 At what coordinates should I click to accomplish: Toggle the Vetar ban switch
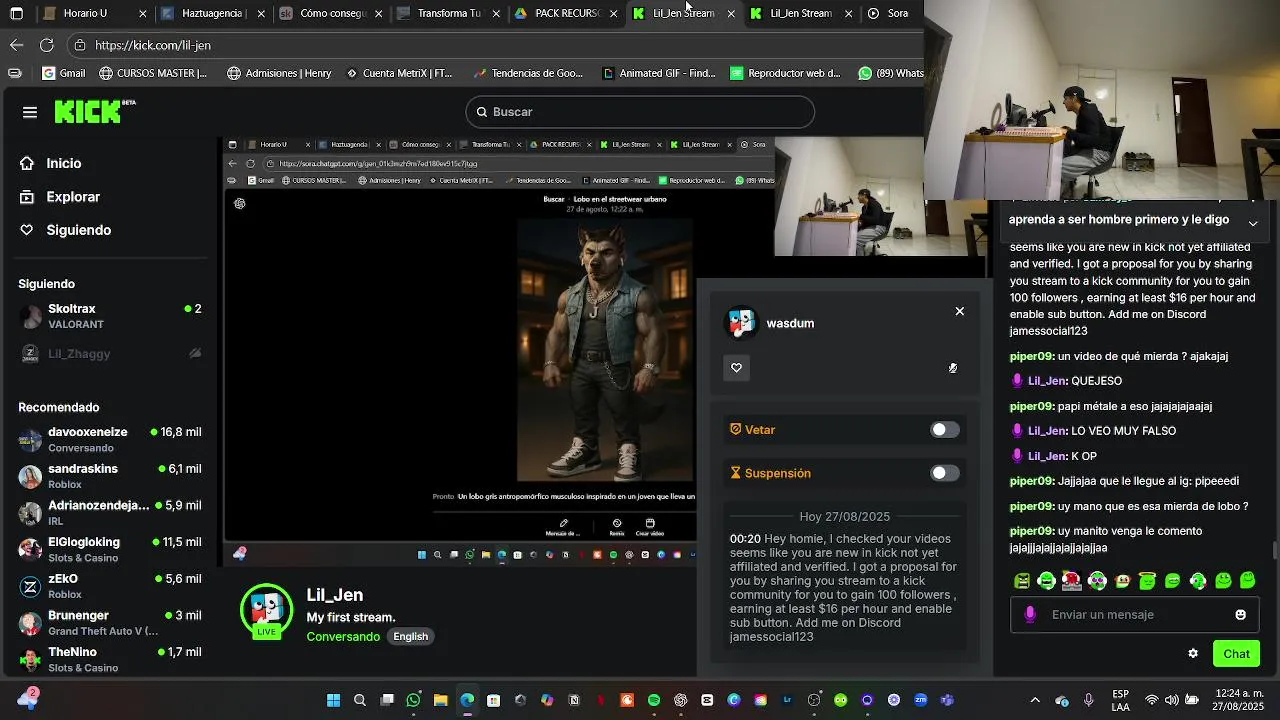pos(944,430)
